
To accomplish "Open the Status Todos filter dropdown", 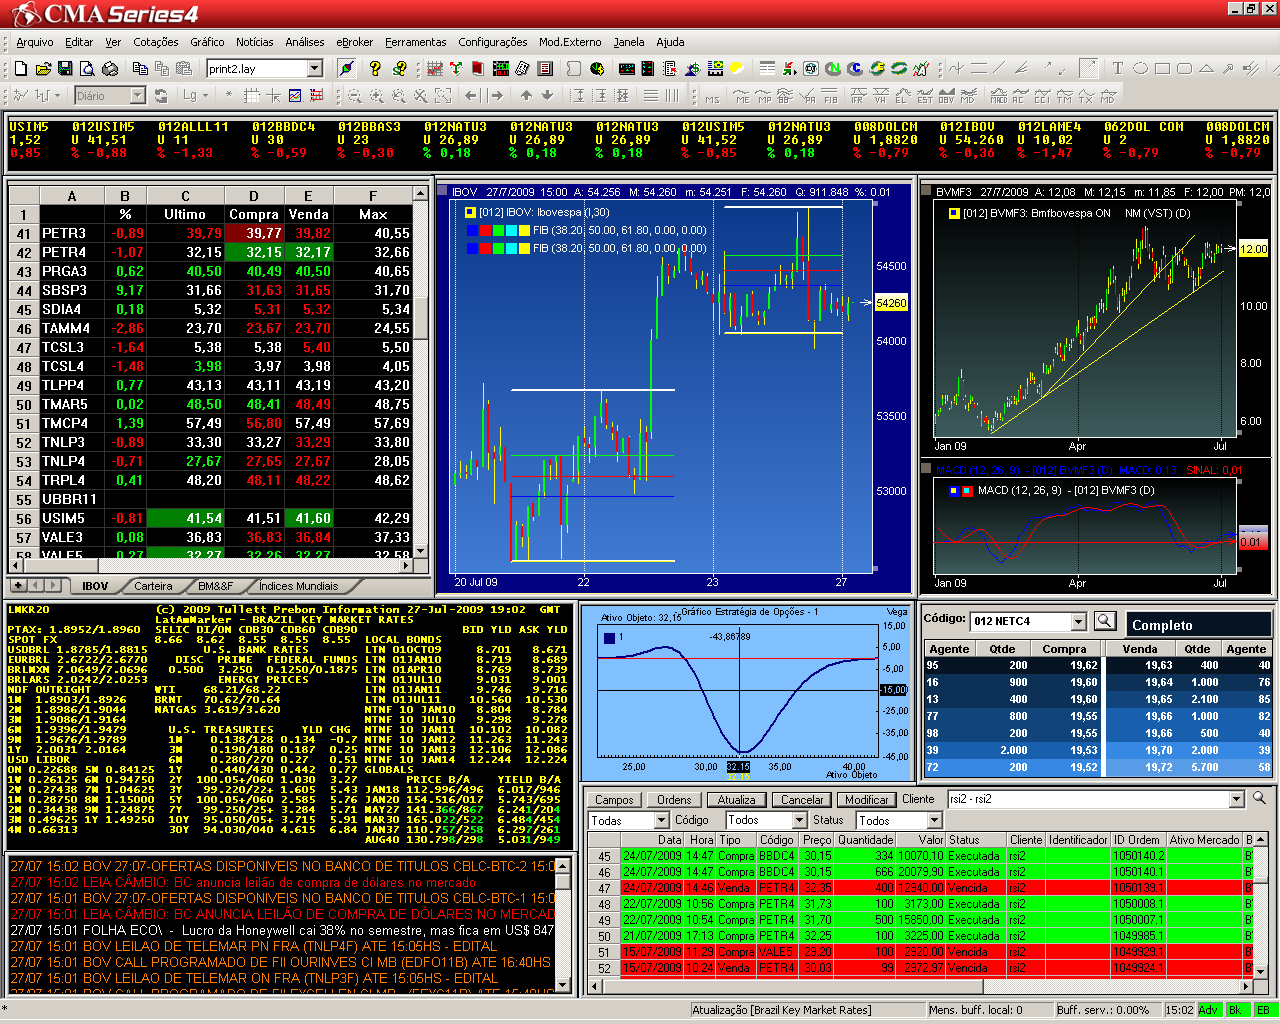I will 934,820.
